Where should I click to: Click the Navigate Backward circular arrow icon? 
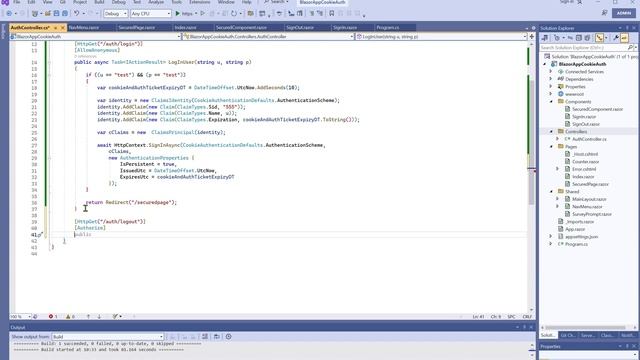coord(9,13)
